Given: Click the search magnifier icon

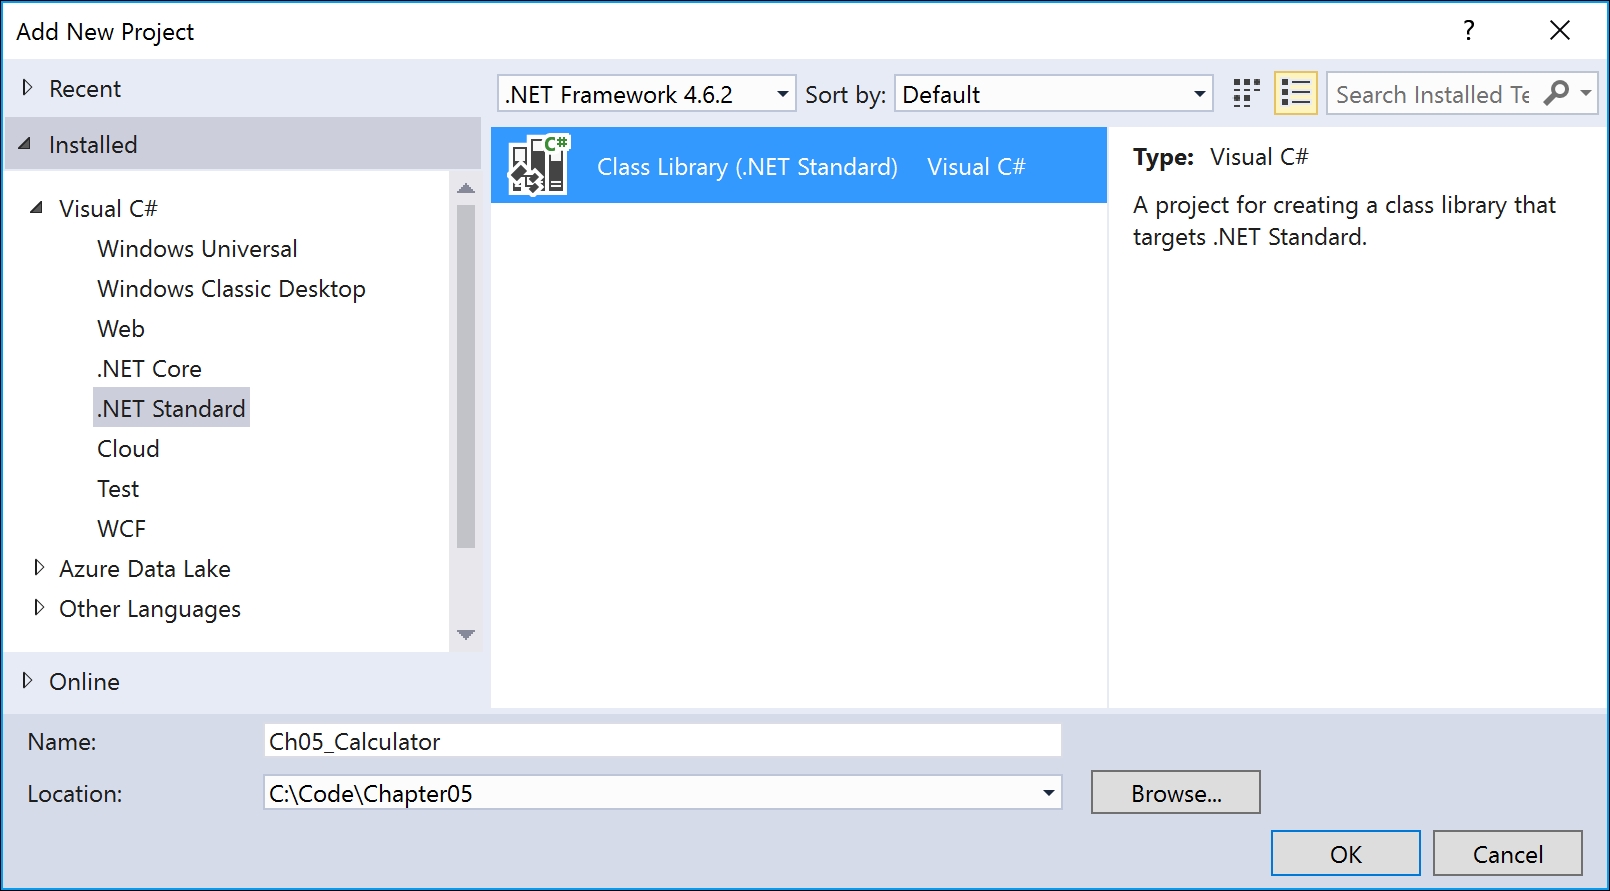Looking at the screenshot, I should click(1556, 94).
